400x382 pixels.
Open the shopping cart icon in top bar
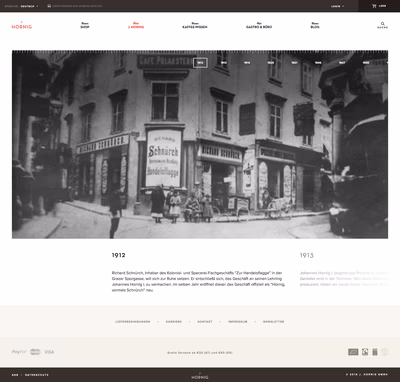(374, 6)
